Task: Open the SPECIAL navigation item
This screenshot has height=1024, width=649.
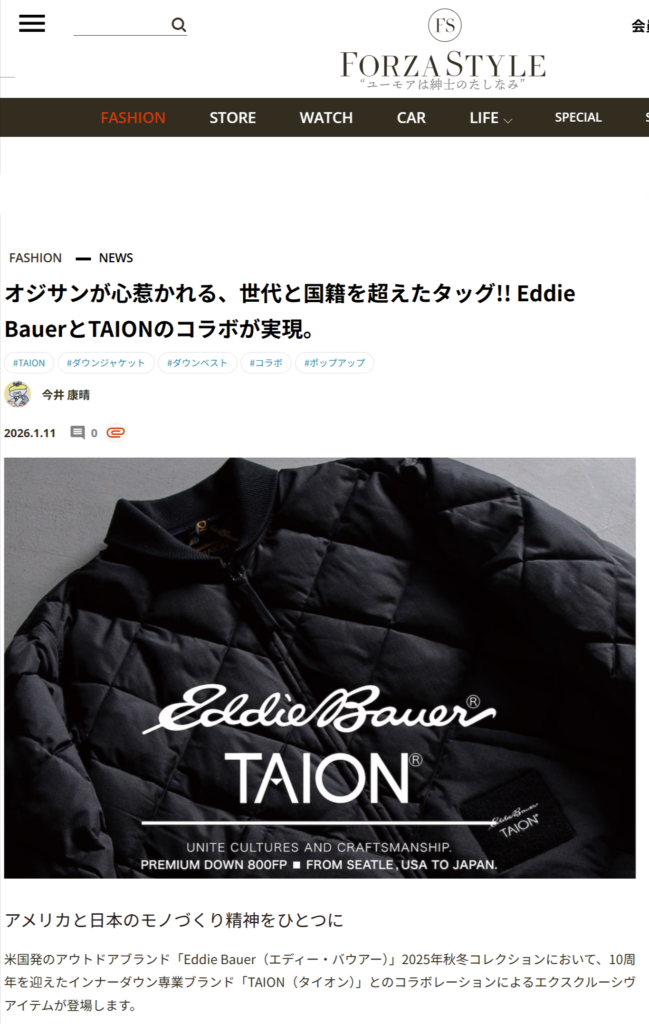Action: pos(578,118)
